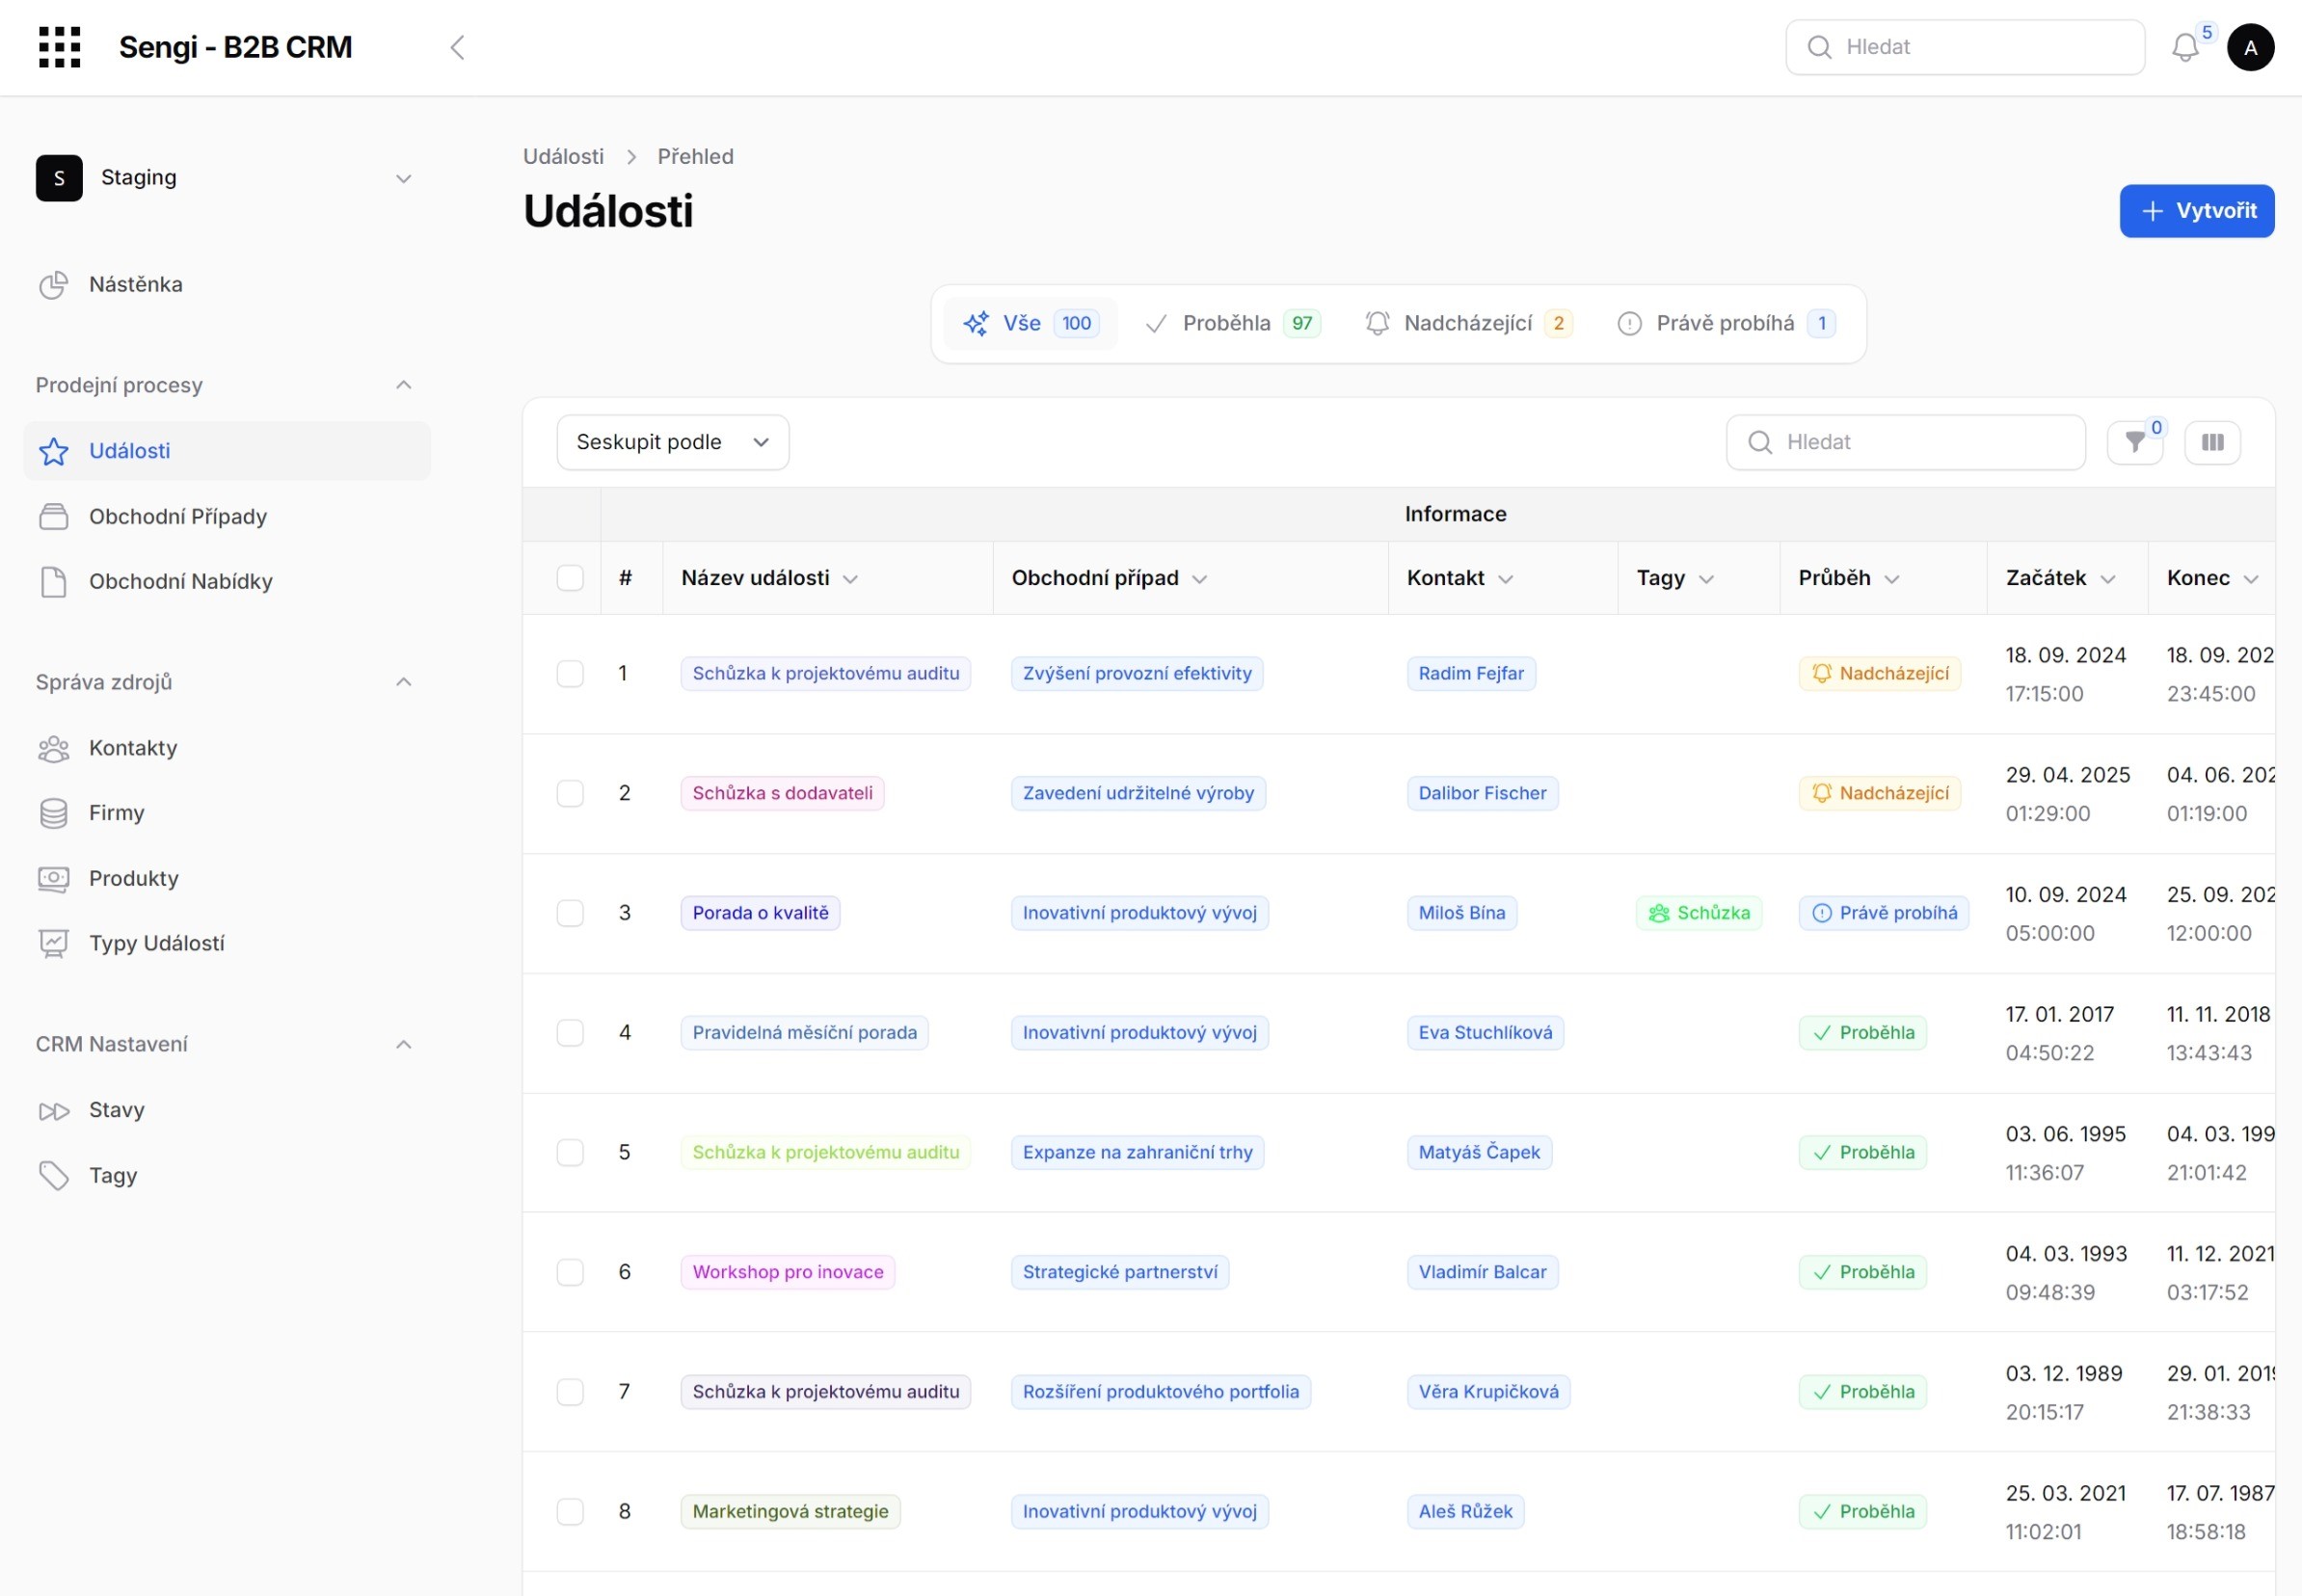Click the table Hledat search field

(x=1905, y=442)
